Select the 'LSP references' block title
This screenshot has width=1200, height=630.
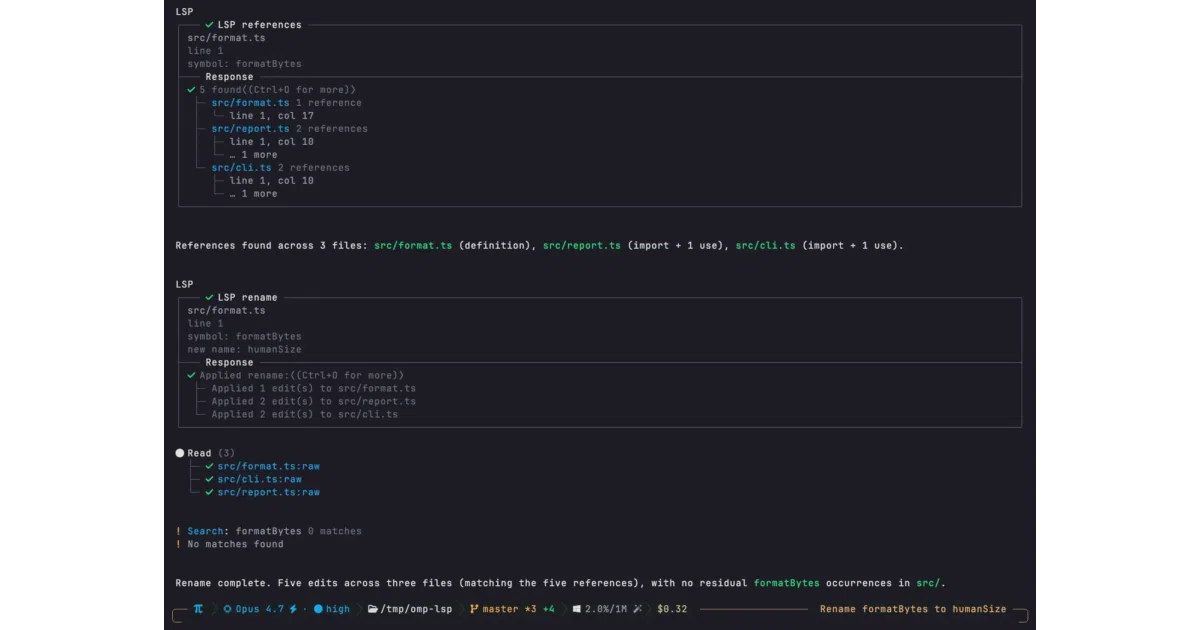pyautogui.click(x=259, y=25)
